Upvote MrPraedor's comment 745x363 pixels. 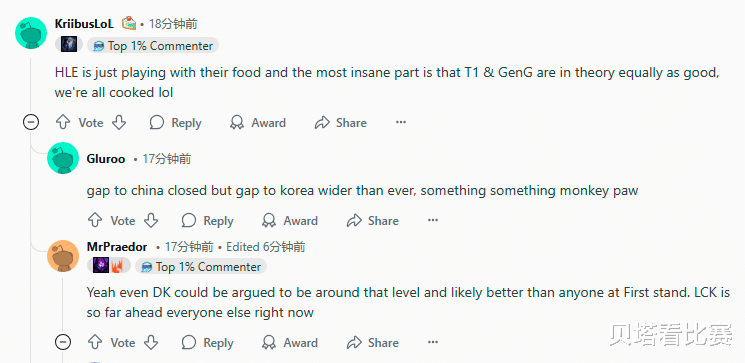[95, 342]
